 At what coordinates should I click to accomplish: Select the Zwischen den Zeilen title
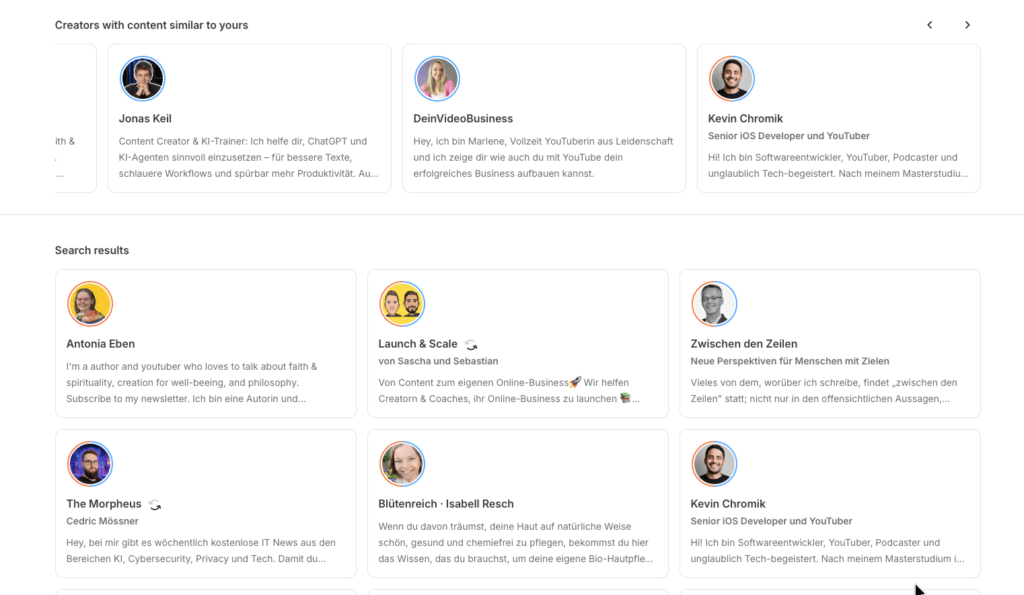point(743,344)
